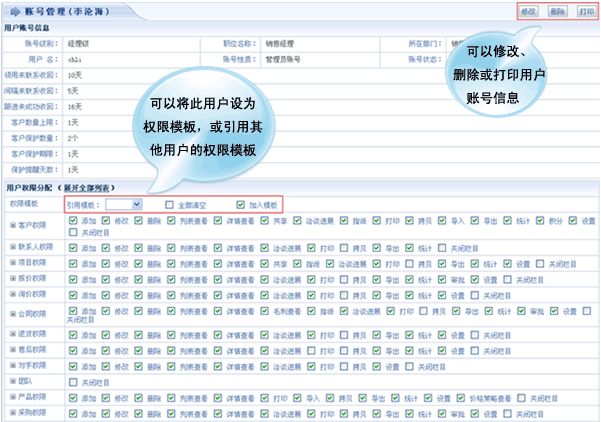Tick 拷贝 in the 联系人权限 row

pyautogui.click(x=344, y=248)
